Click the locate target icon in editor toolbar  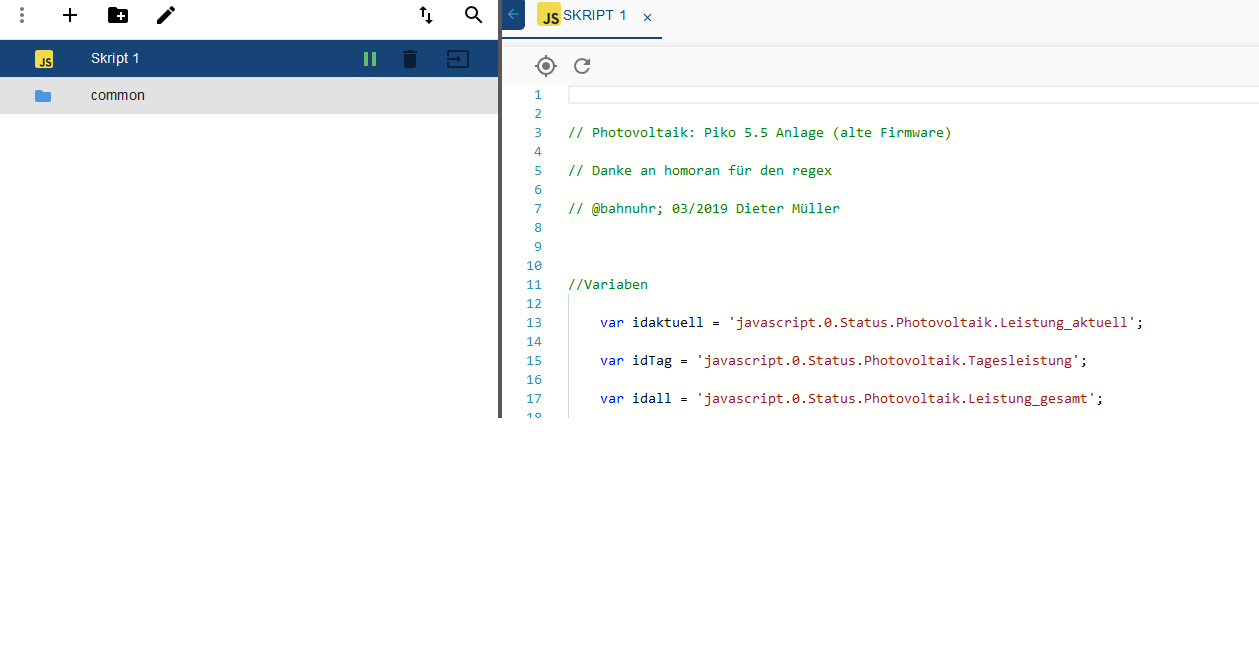click(x=546, y=66)
